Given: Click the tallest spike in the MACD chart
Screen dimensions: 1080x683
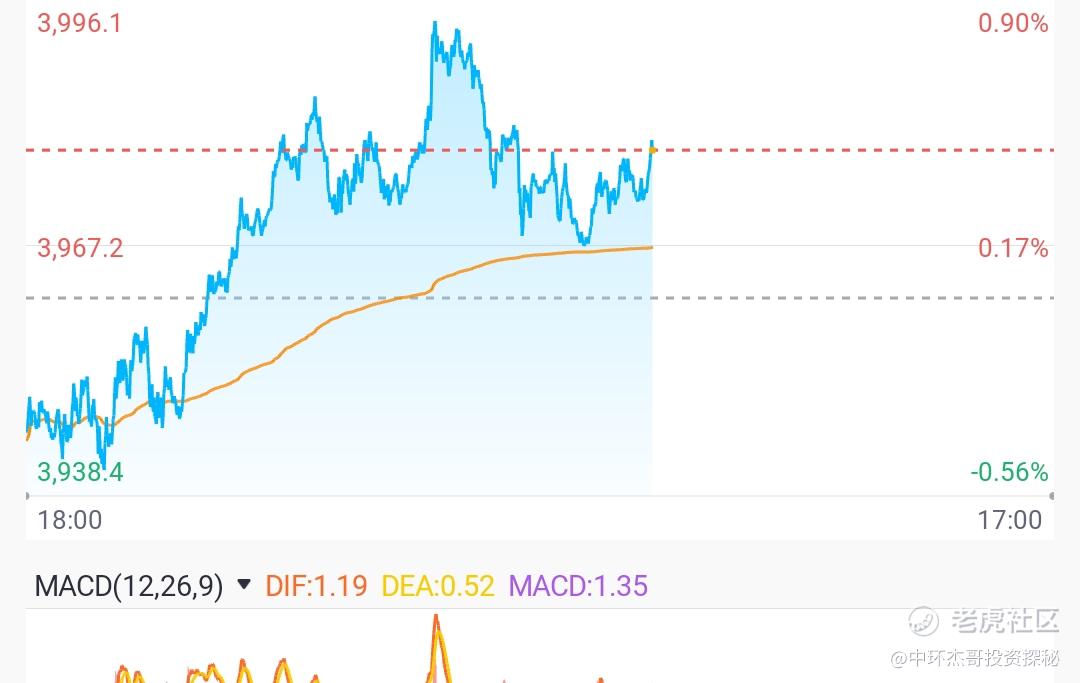Looking at the screenshot, I should point(436,620).
